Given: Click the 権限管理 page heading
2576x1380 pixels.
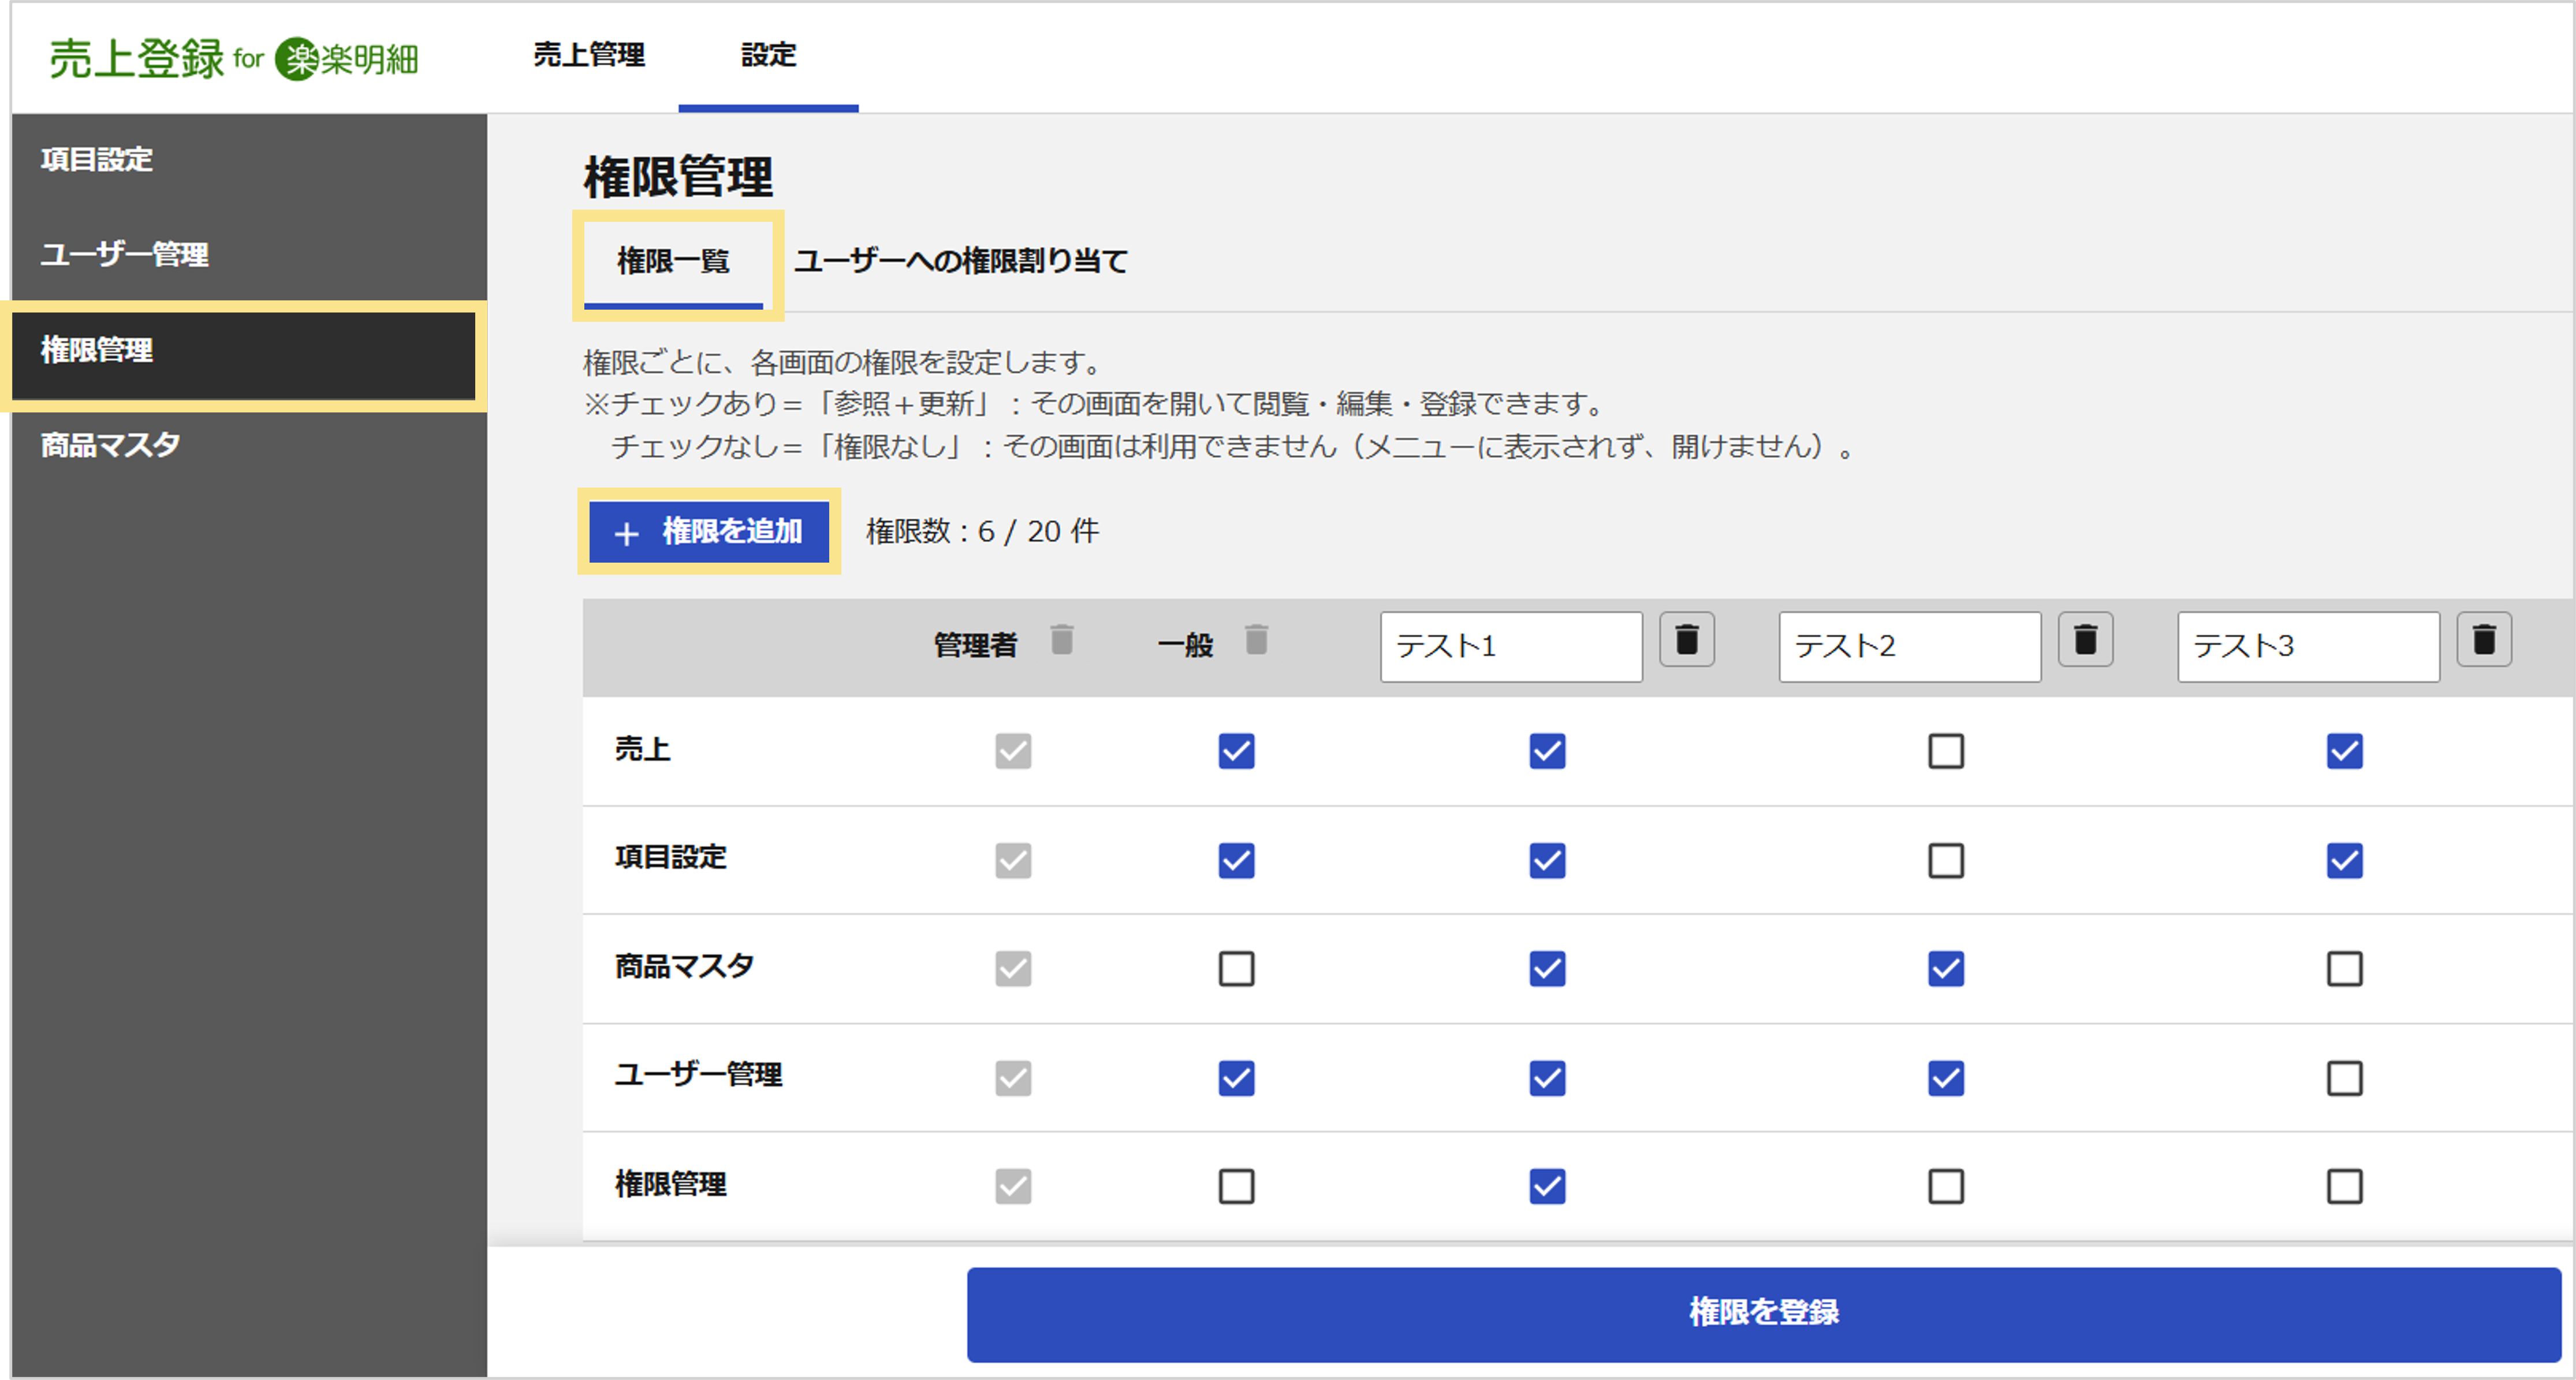Looking at the screenshot, I should click(678, 177).
